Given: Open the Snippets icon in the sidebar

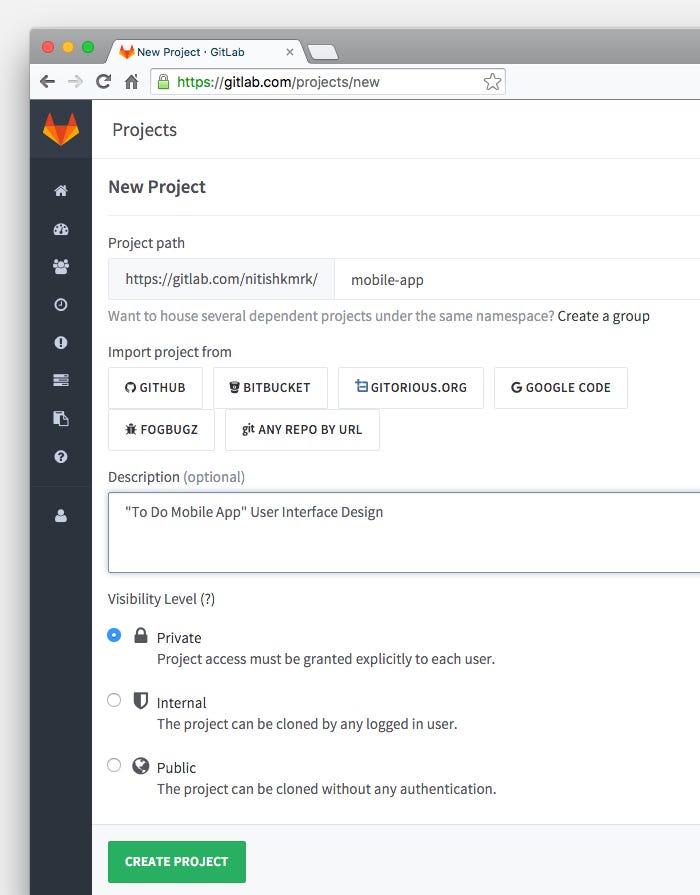Looking at the screenshot, I should point(60,418).
